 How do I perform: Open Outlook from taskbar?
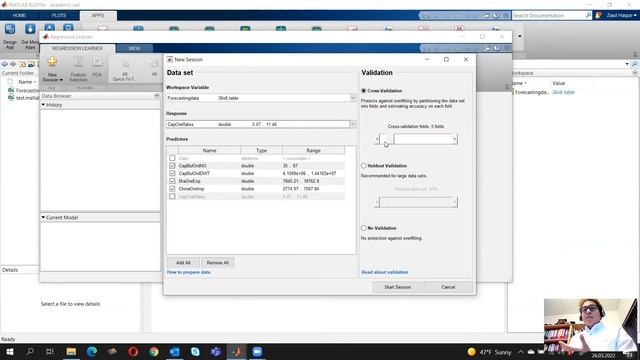pos(175,351)
